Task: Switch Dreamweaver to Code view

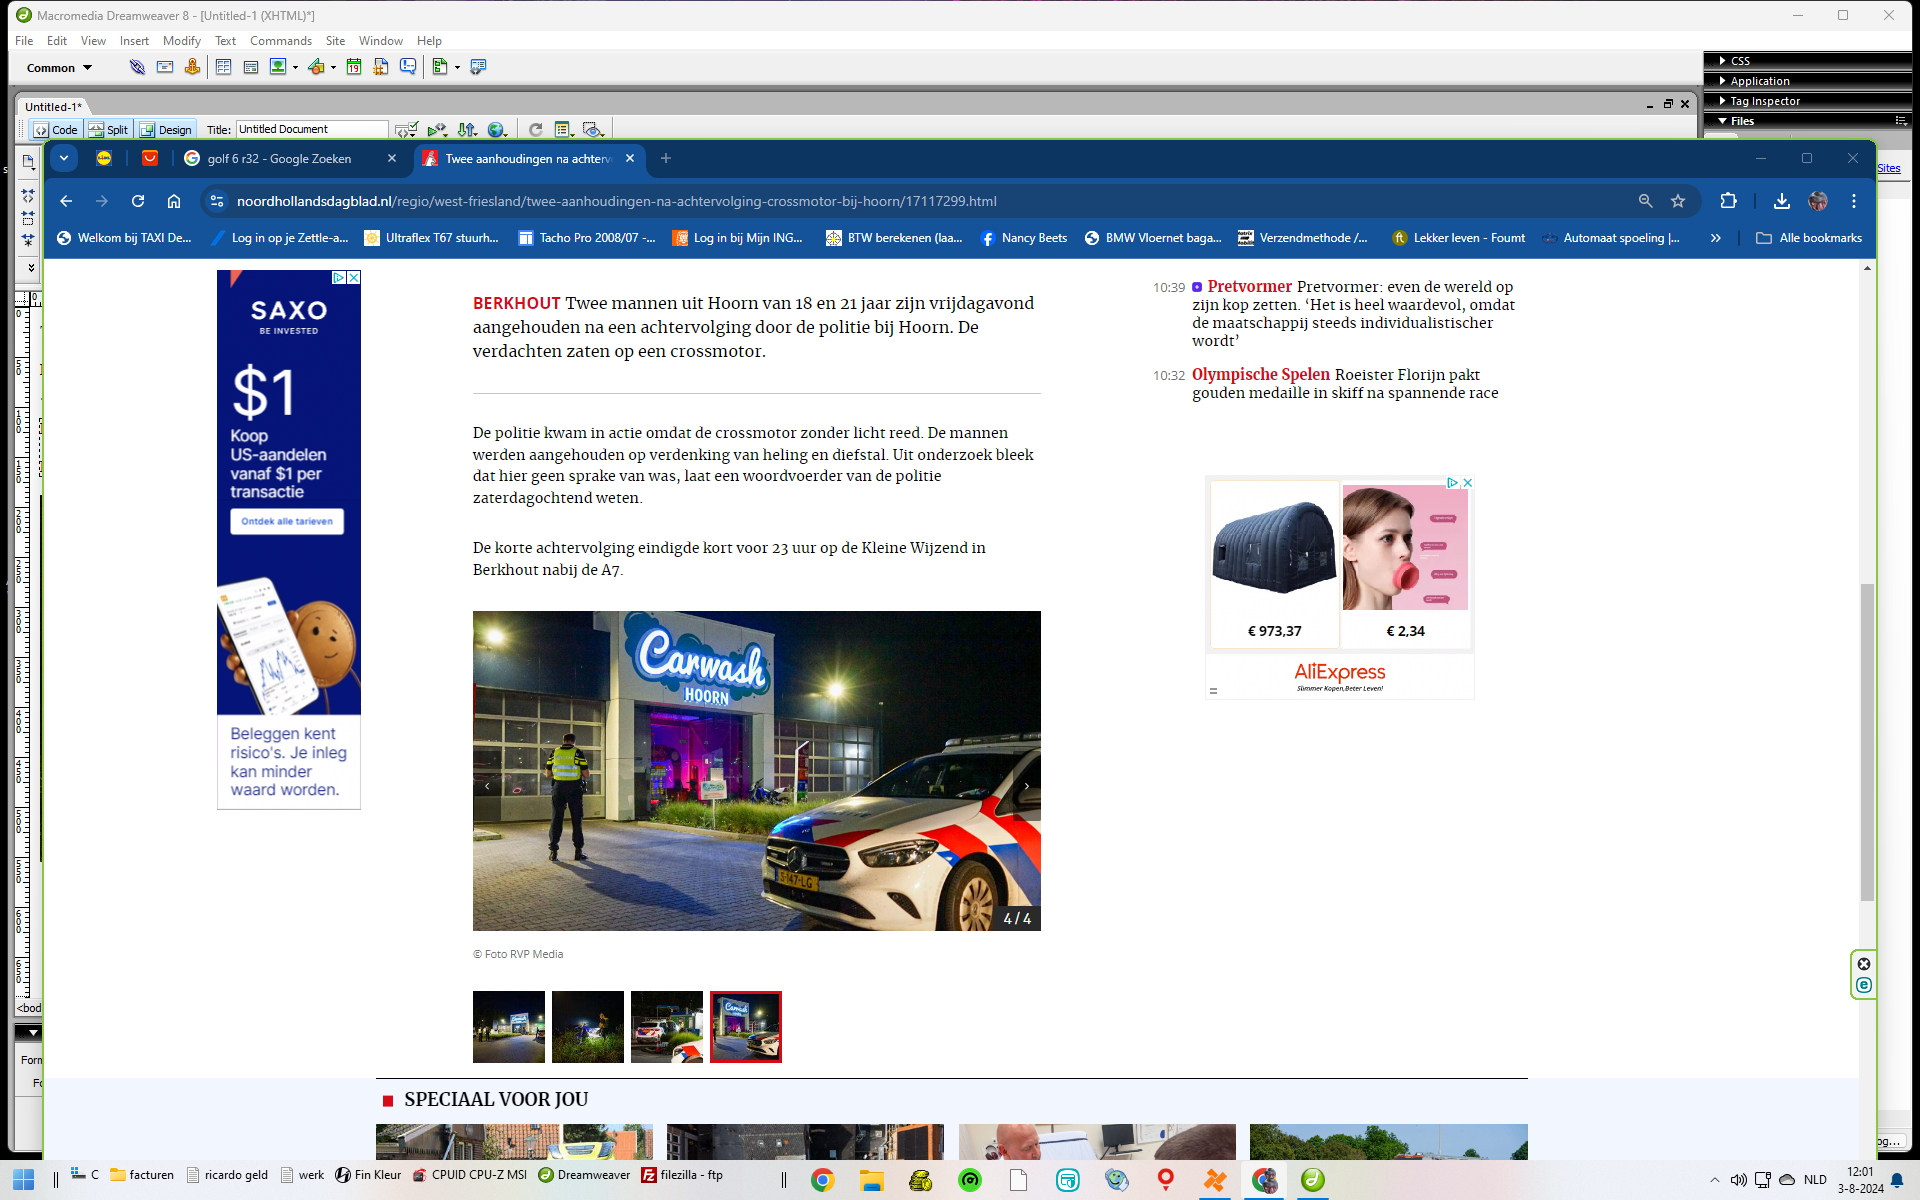Action: 56,130
